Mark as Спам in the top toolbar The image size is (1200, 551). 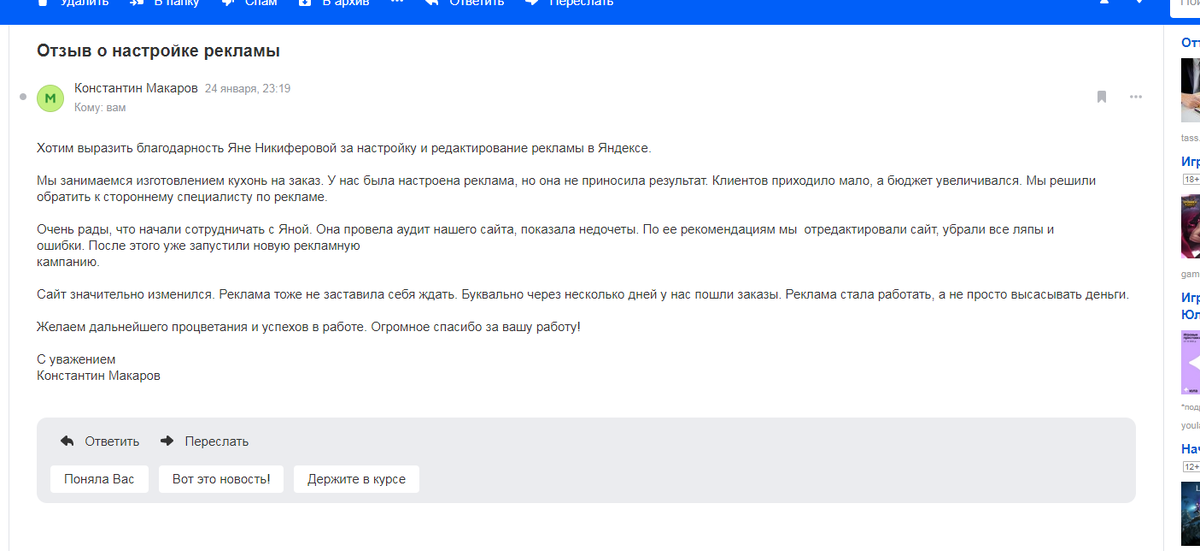(x=249, y=3)
